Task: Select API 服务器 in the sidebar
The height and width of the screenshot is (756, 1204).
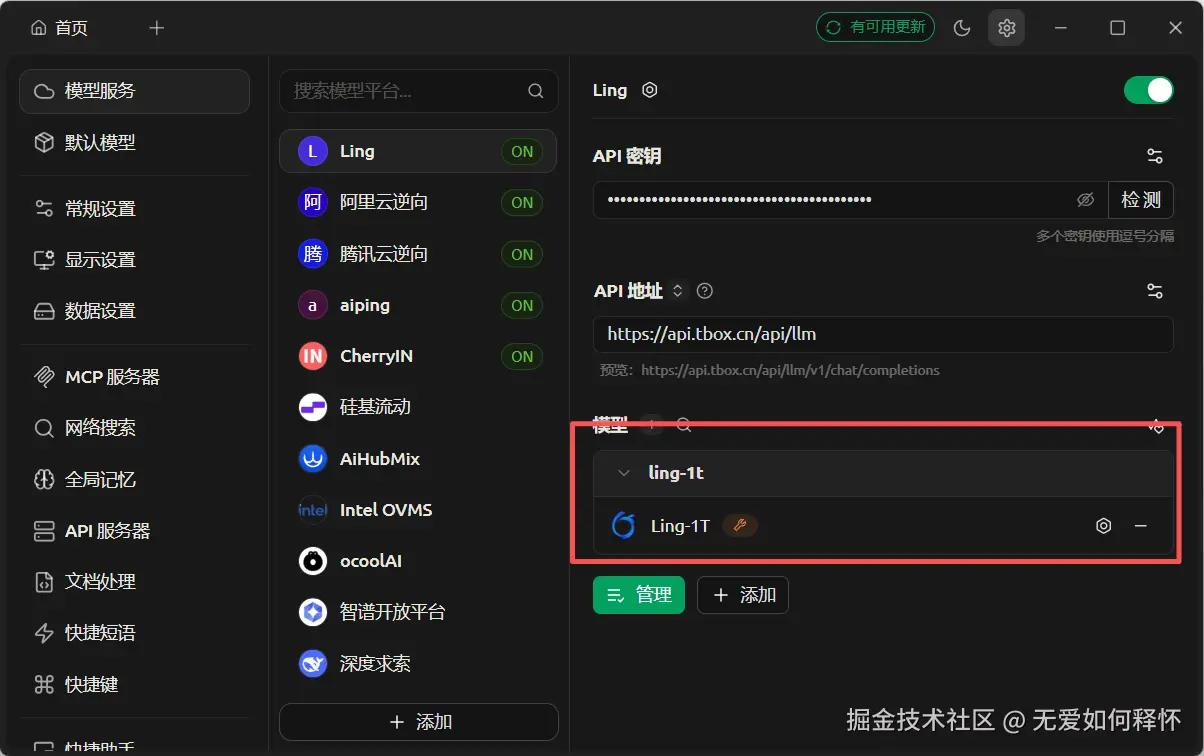Action: click(x=135, y=531)
